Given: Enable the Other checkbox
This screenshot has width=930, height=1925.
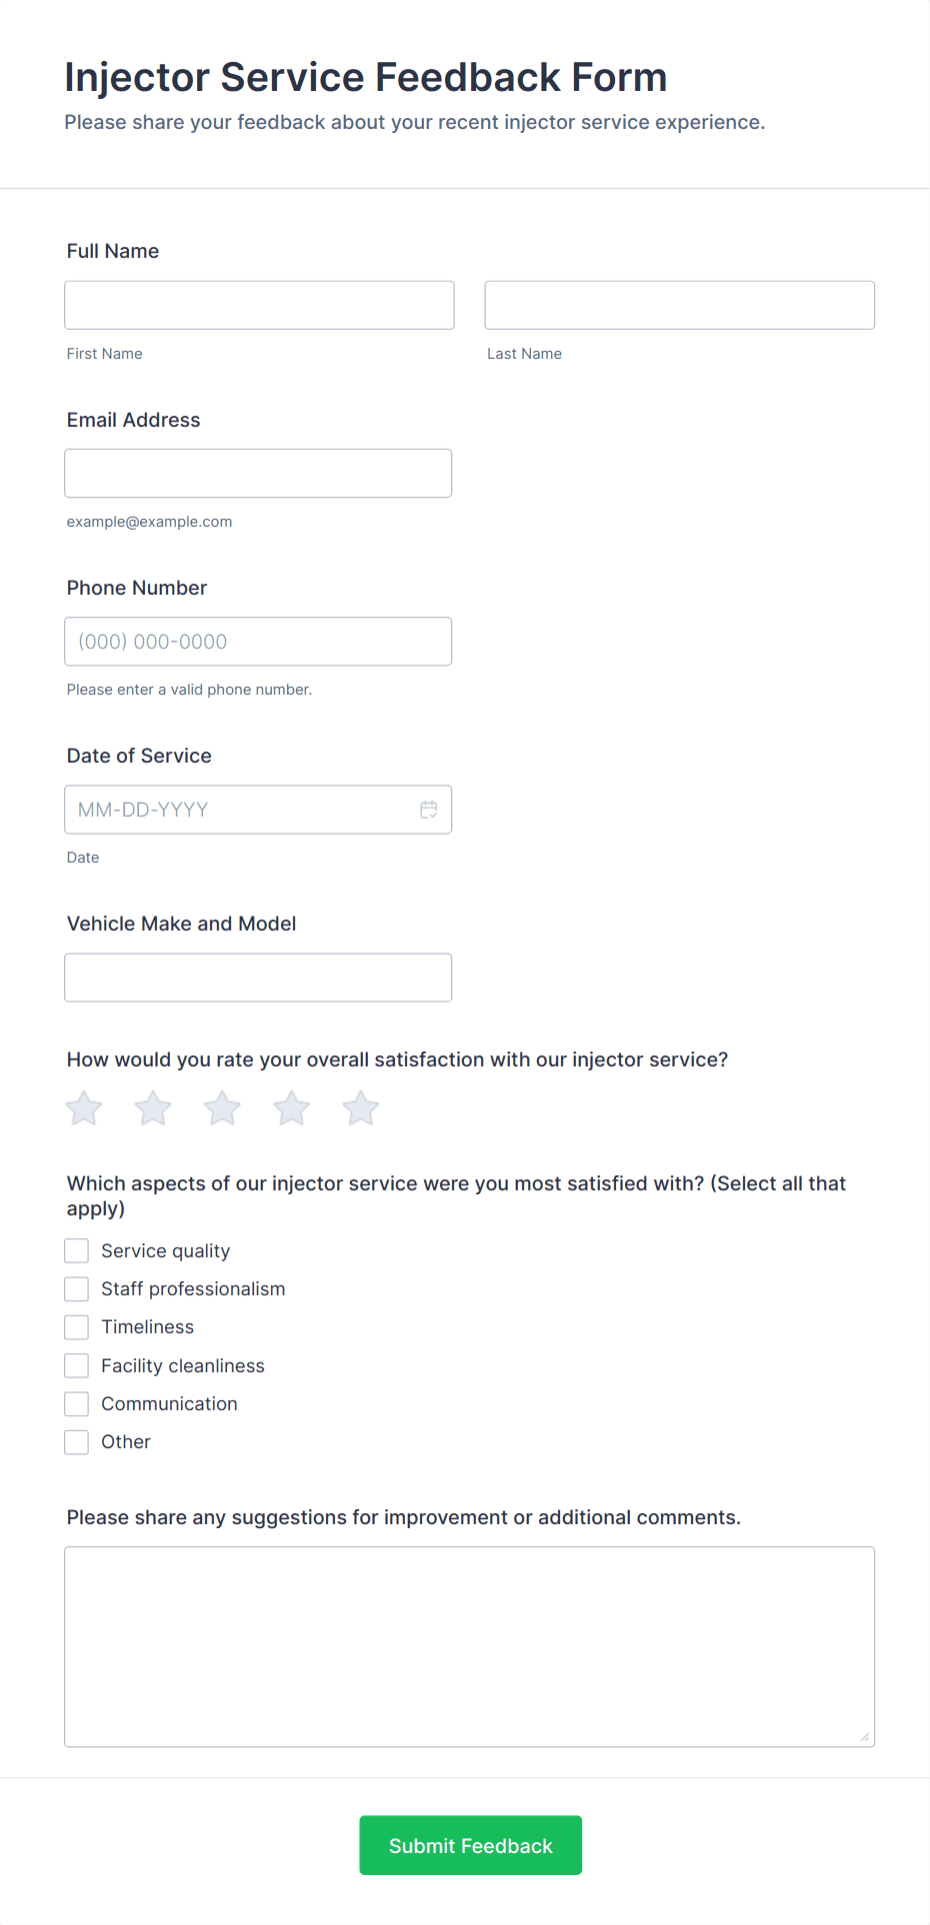Looking at the screenshot, I should click(x=76, y=1441).
